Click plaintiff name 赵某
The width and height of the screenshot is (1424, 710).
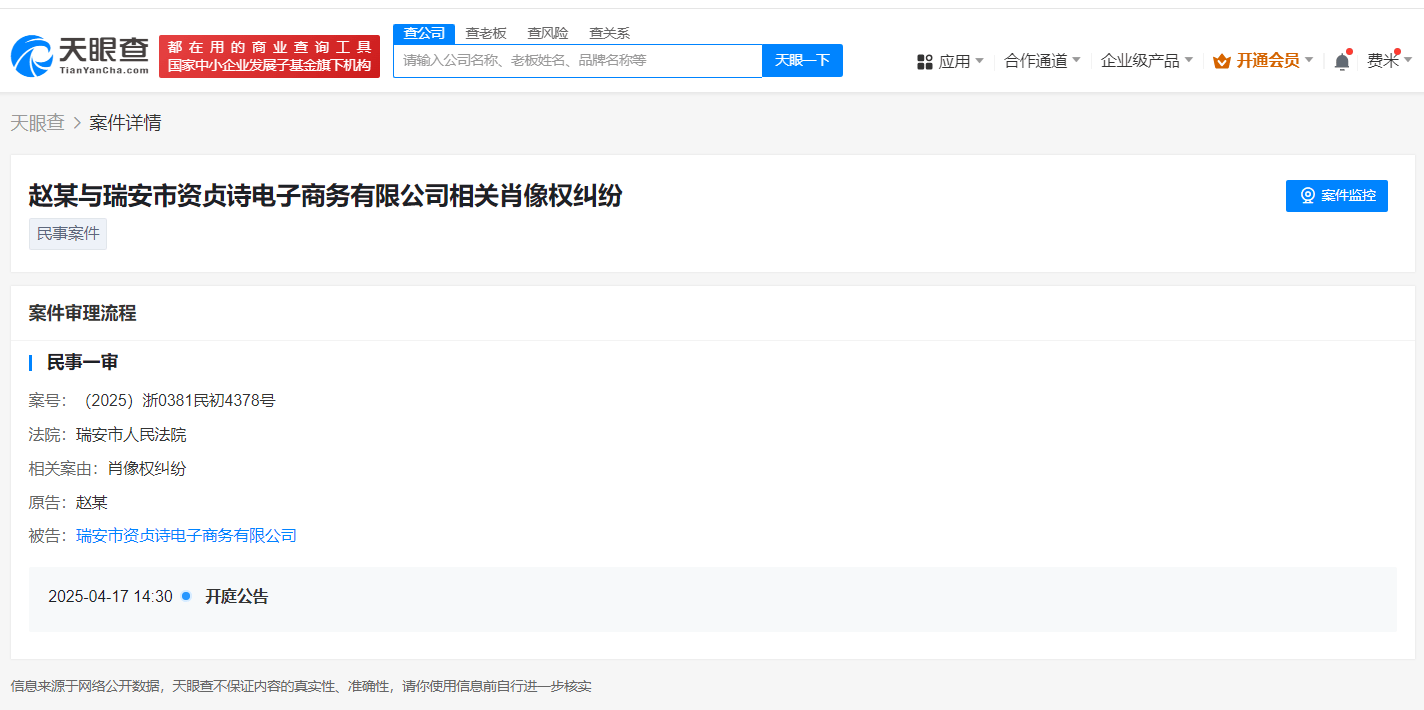[92, 503]
